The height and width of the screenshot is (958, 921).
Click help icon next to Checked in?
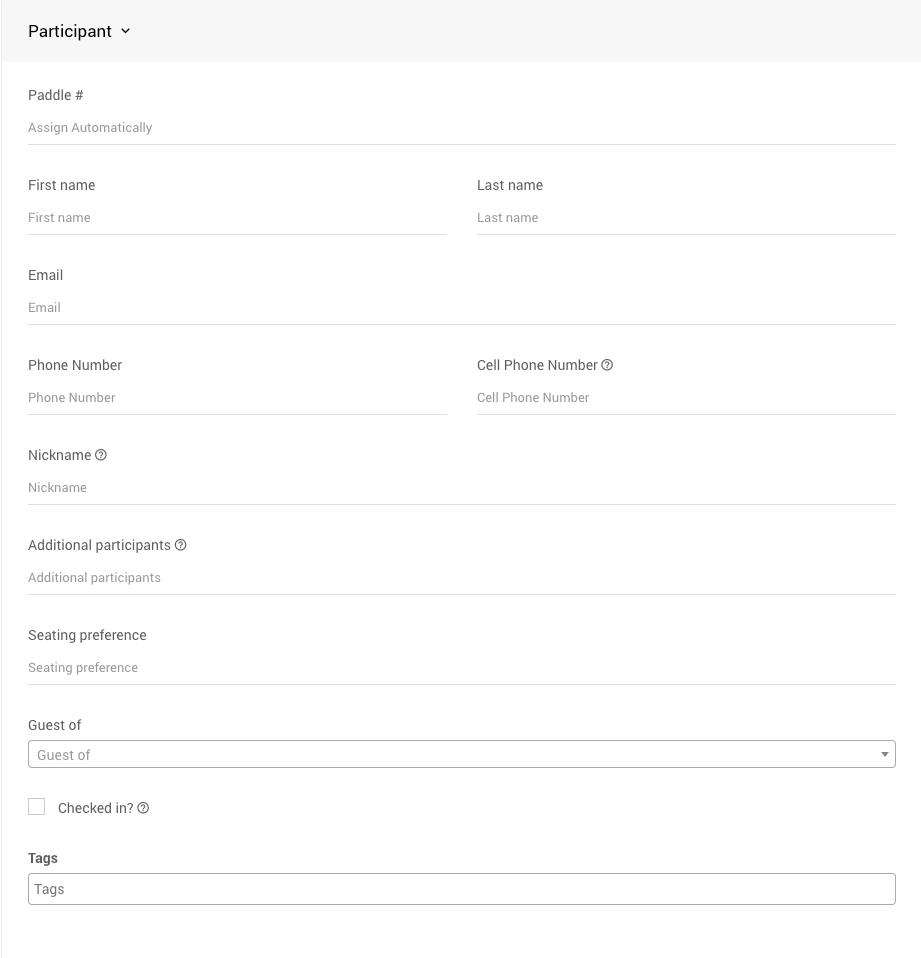click(x=143, y=808)
